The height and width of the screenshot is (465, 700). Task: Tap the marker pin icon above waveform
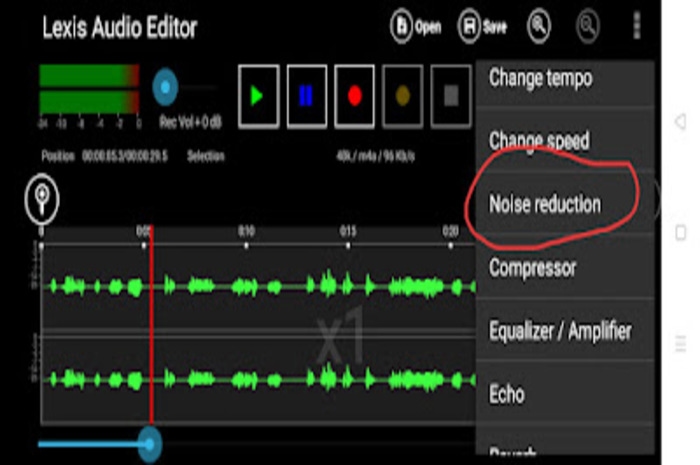tap(42, 199)
